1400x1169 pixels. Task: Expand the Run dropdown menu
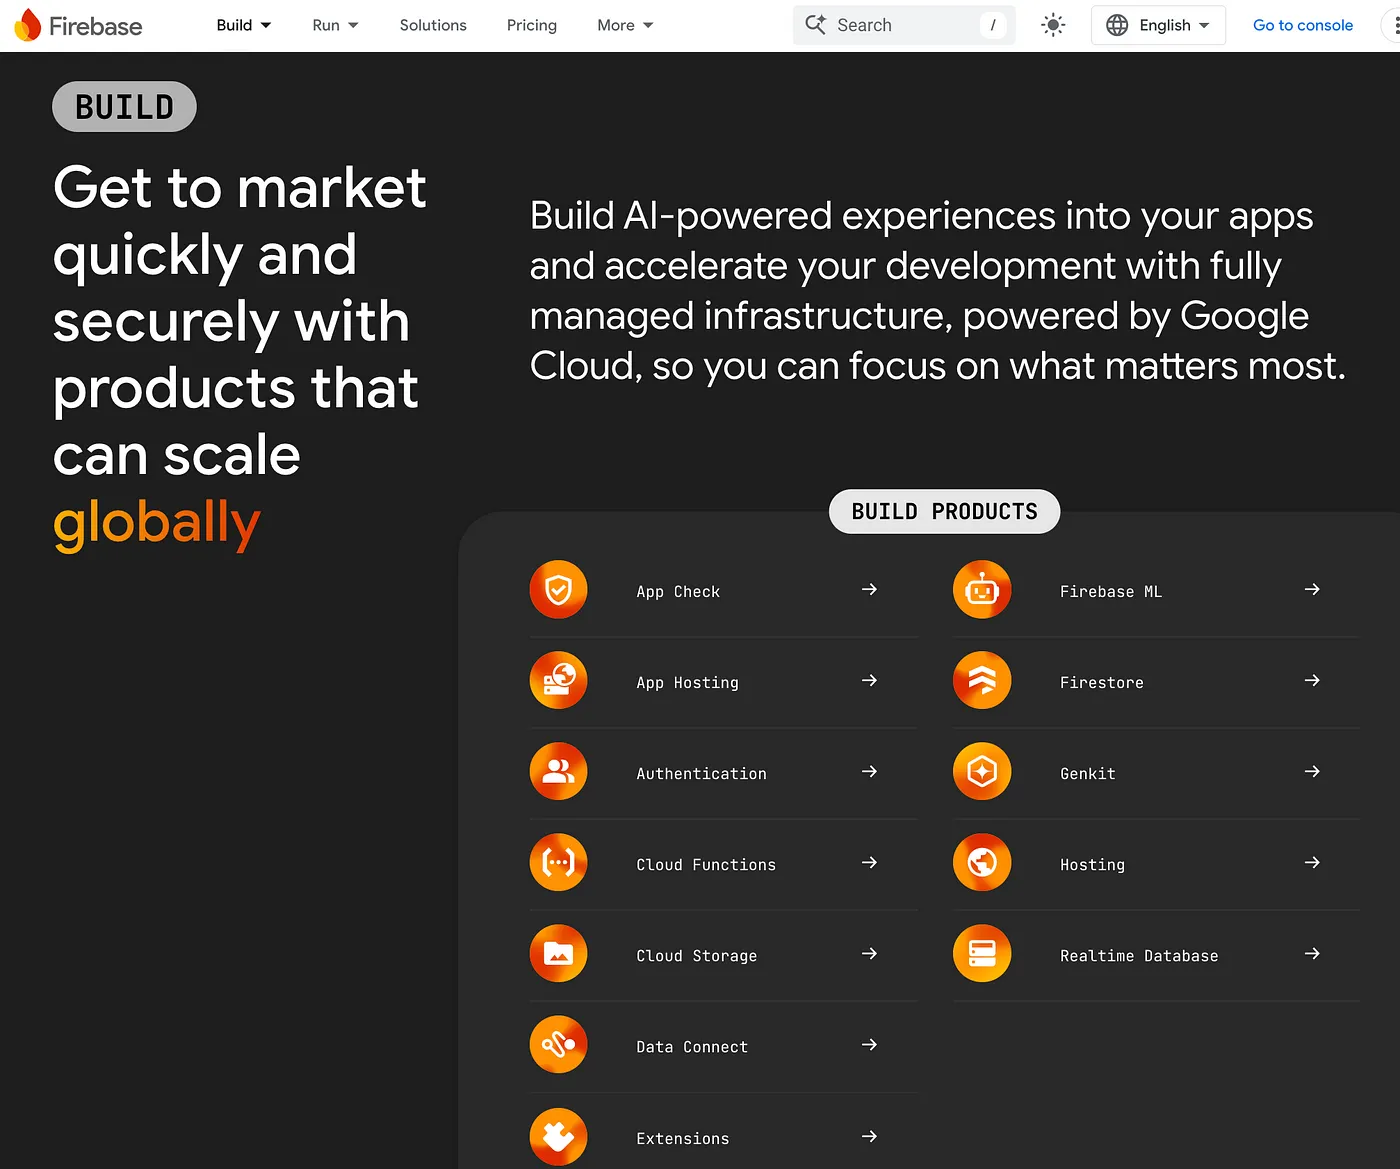pos(335,25)
